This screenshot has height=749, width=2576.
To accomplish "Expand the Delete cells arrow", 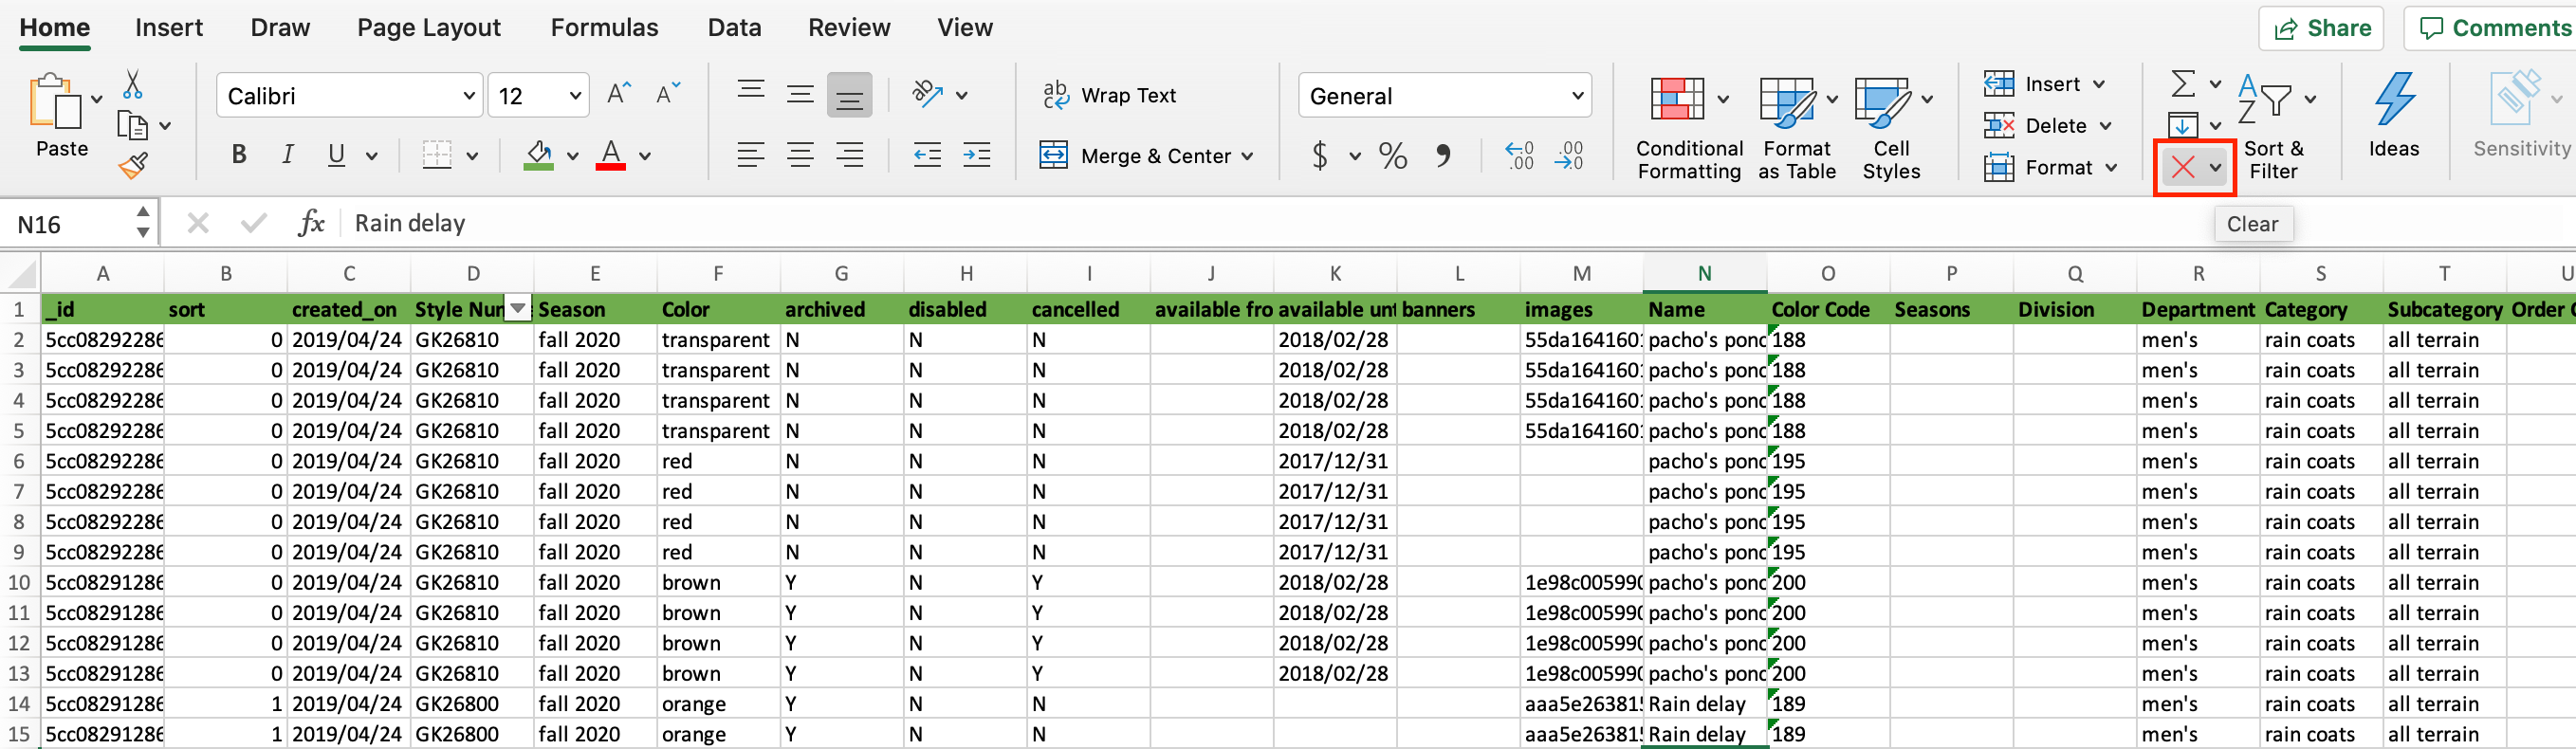I will point(2105,126).
